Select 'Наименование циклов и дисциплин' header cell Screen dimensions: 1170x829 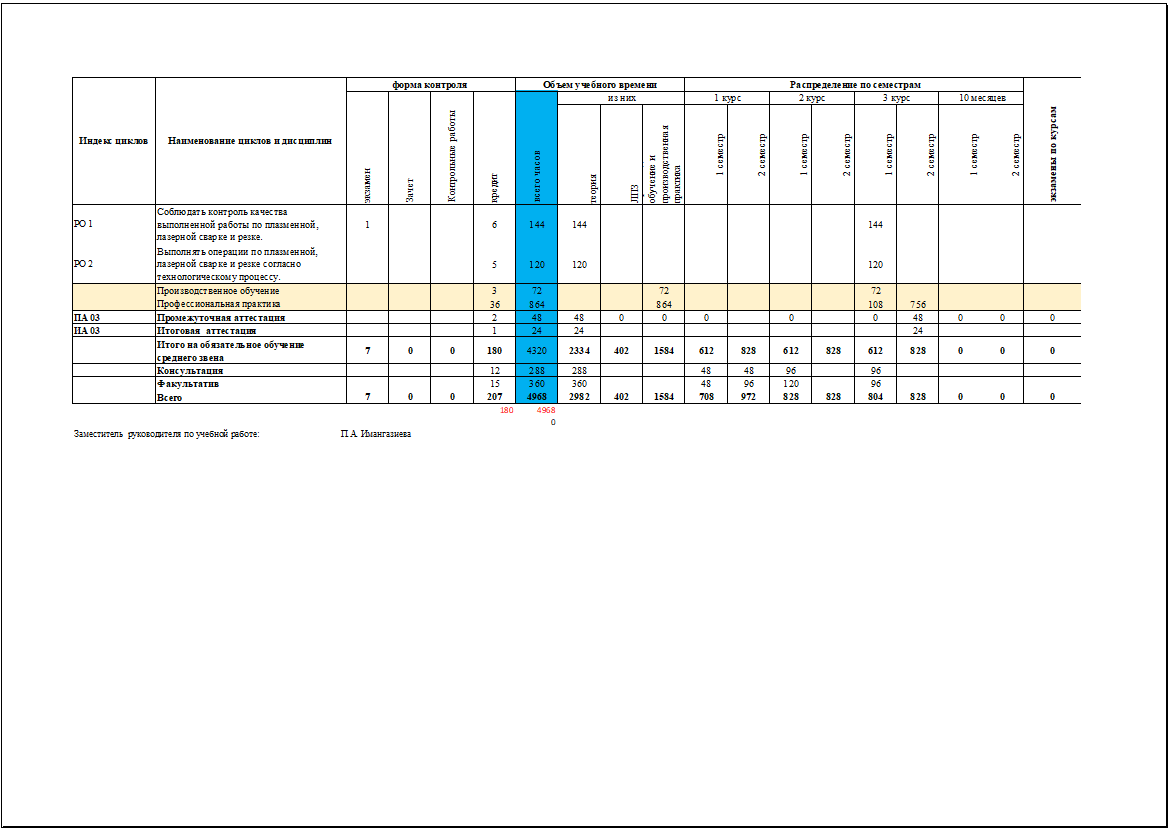[x=250, y=141]
